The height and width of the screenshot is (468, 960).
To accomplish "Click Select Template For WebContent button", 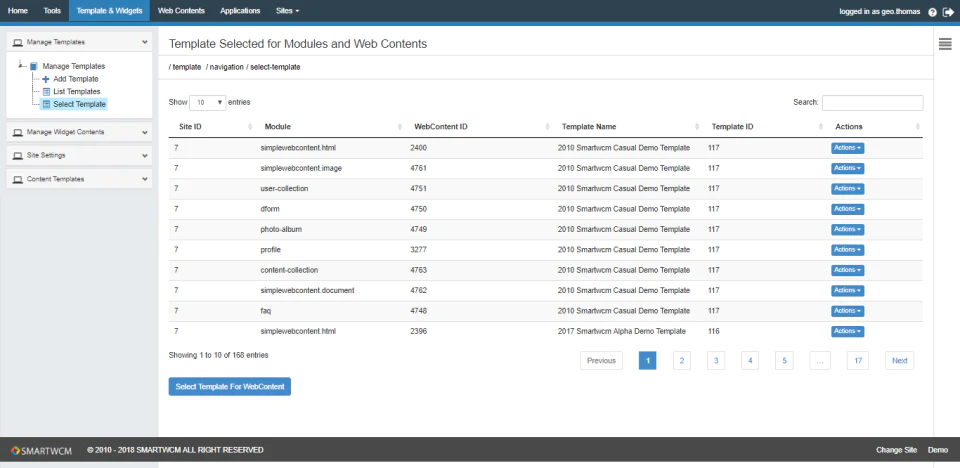I will tap(230, 387).
